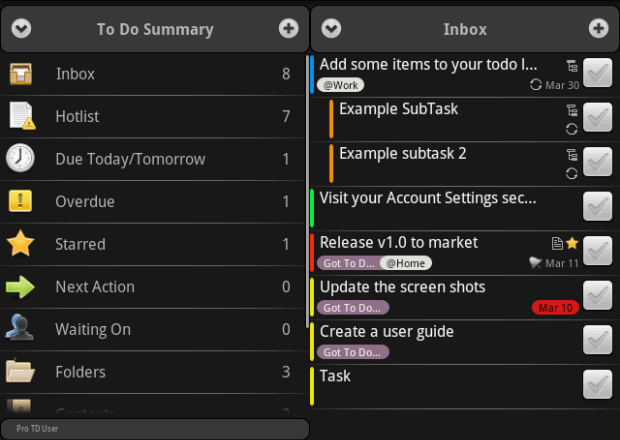Image resolution: width=620 pixels, height=440 pixels.
Task: Click the Due Today/Tomorrow clock icon
Action: pos(20,158)
